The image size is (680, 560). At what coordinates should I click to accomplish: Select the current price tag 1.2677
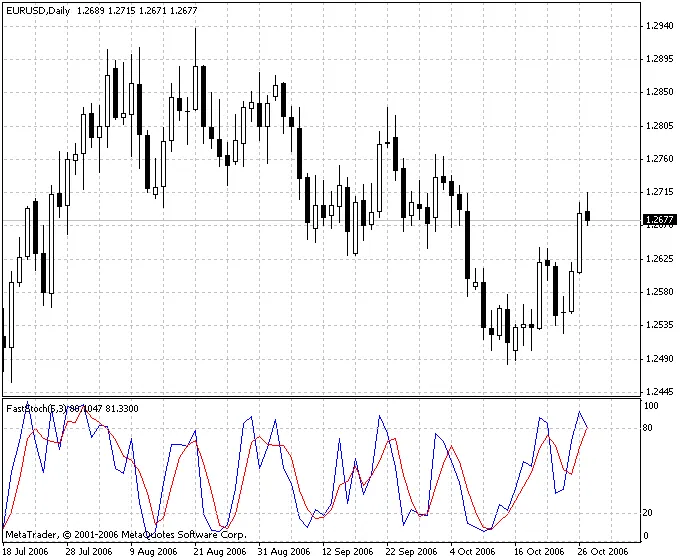(660, 220)
